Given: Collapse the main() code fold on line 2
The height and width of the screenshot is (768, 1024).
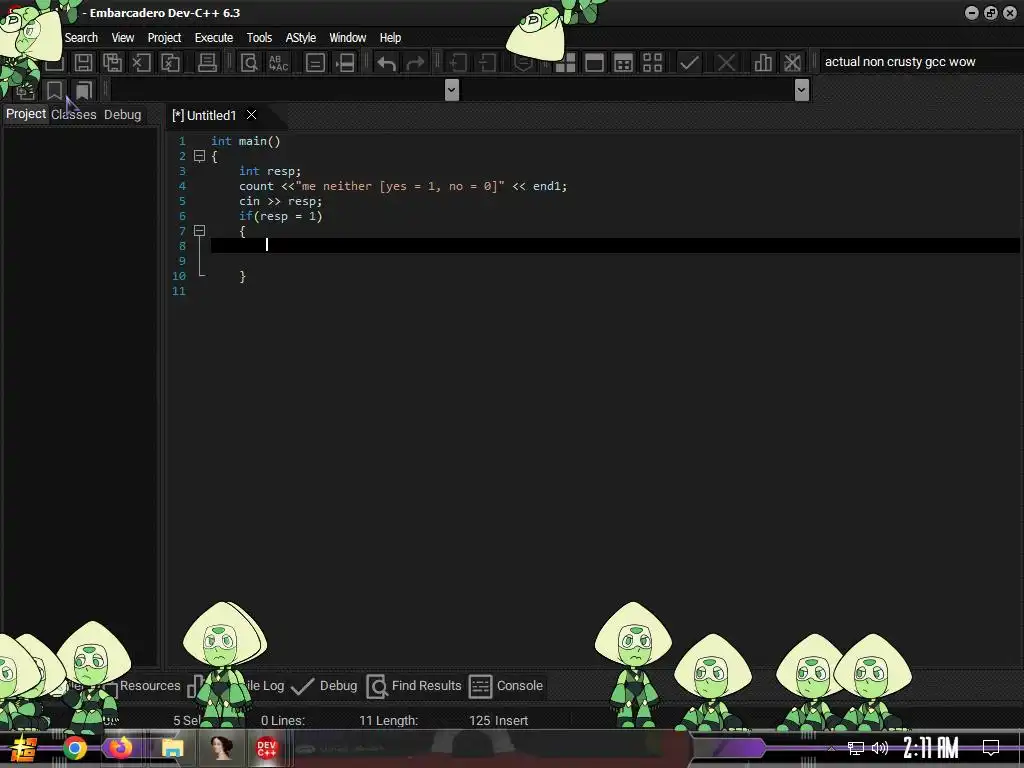Looking at the screenshot, I should (x=200, y=156).
